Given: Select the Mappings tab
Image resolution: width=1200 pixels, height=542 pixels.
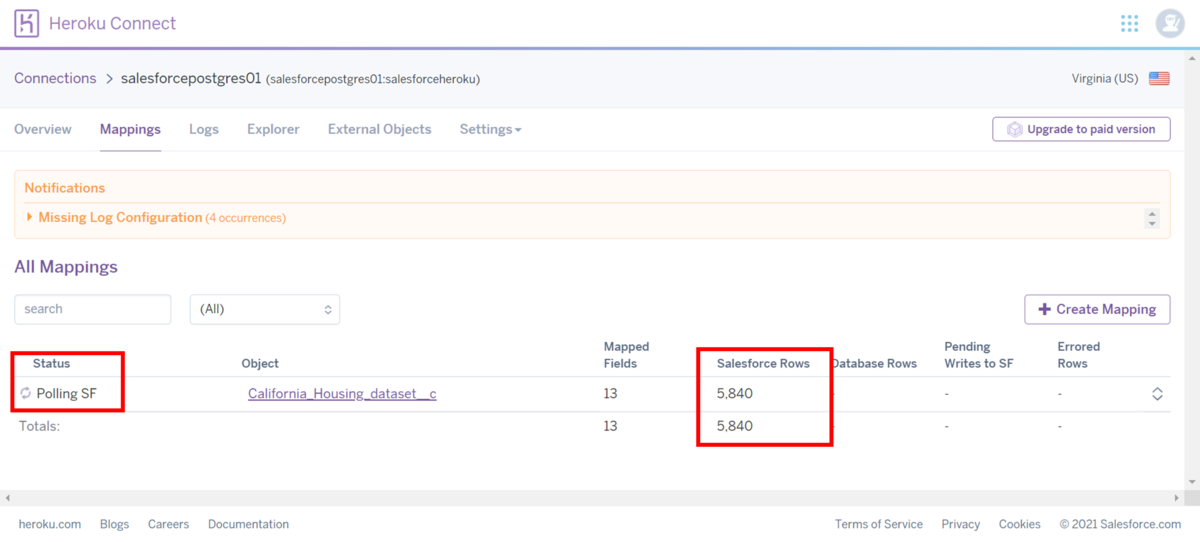Looking at the screenshot, I should tap(130, 129).
